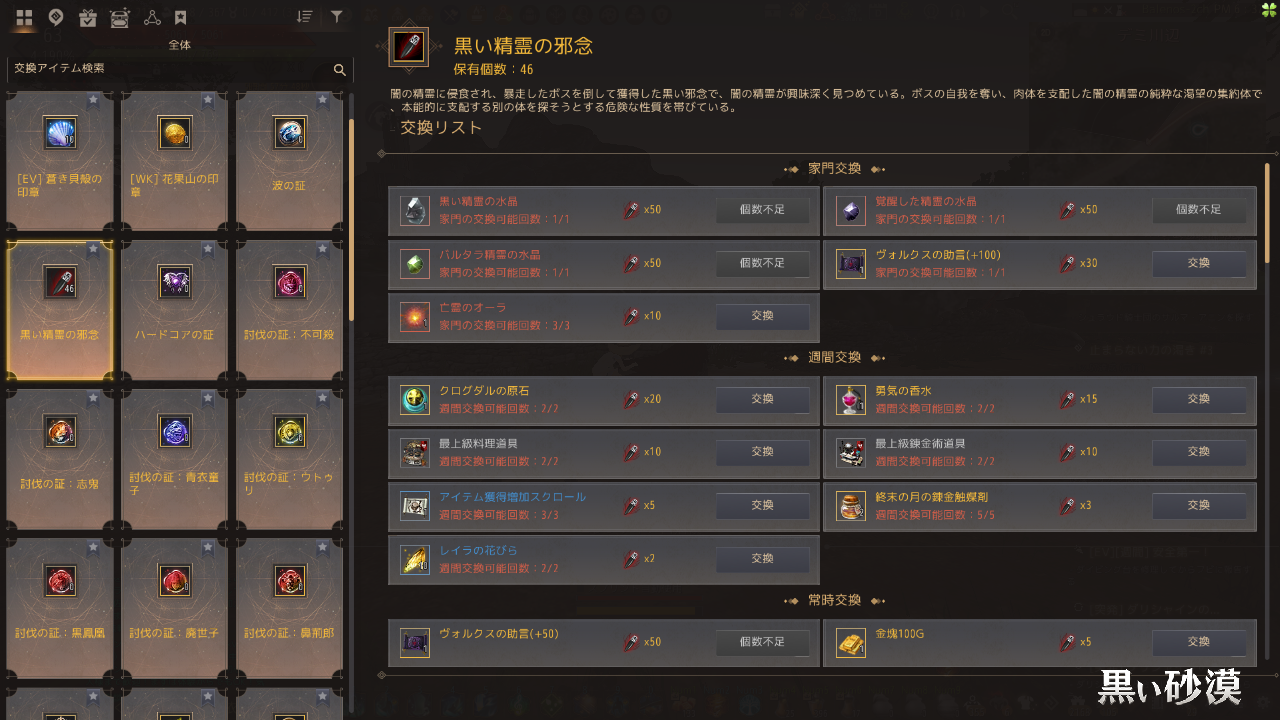Toggle favorite star on 波の証 card
This screenshot has height=720, width=1280.
click(323, 100)
